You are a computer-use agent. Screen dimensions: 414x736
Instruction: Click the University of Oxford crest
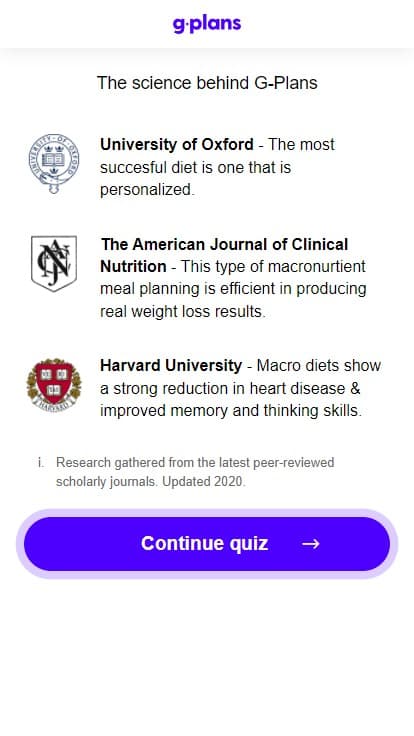click(54, 163)
